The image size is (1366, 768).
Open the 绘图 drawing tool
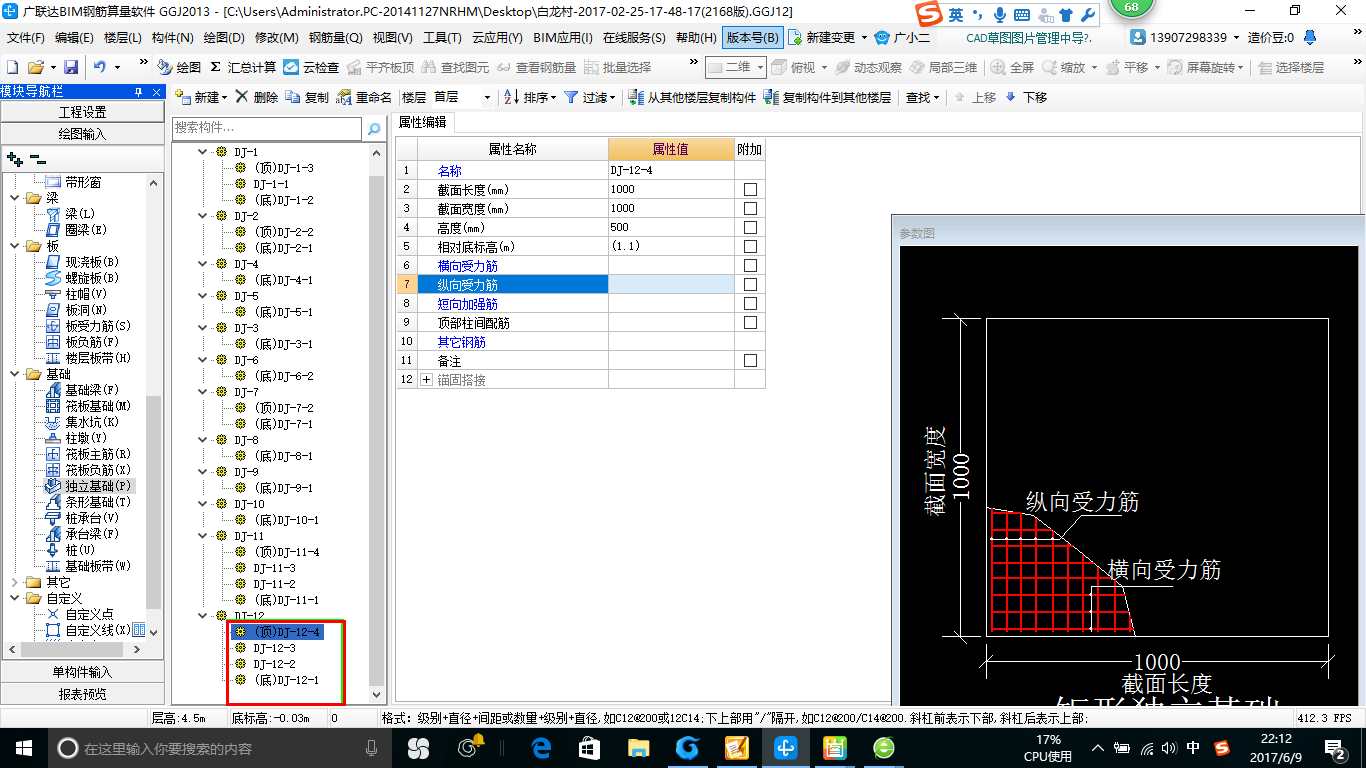point(179,67)
